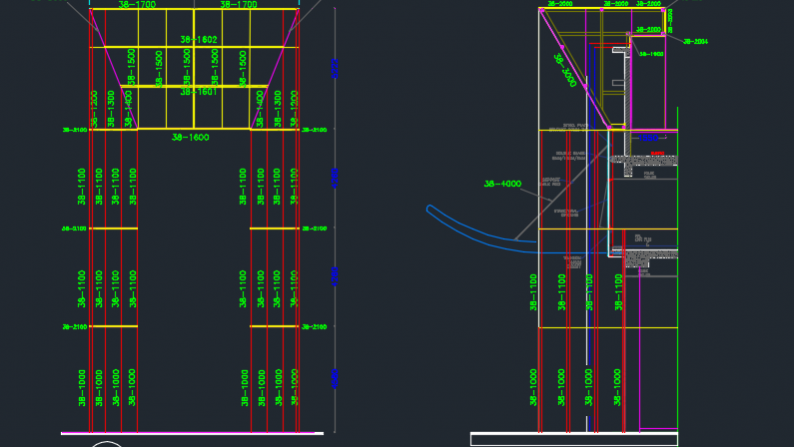Pick the 3B-1600 horizontal member label
Image resolution: width=794 pixels, height=447 pixels.
coord(190,137)
